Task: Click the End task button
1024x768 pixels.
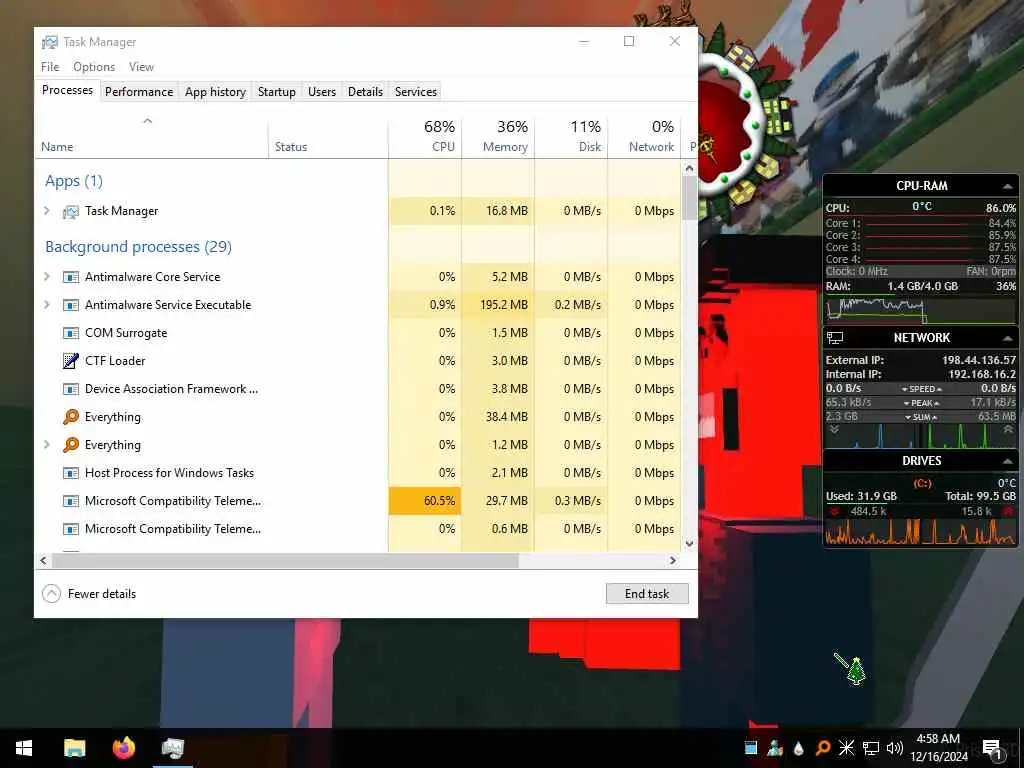Action: (x=647, y=594)
